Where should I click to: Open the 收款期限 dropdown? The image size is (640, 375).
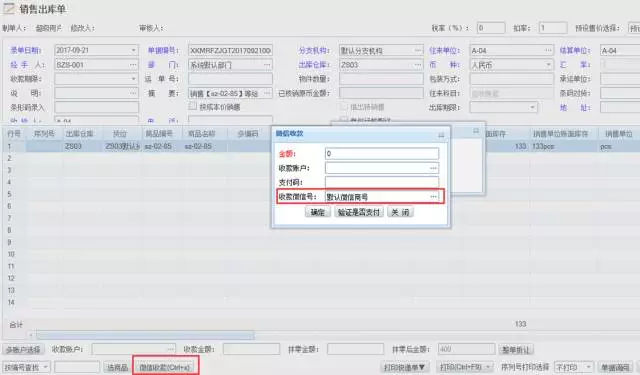coord(133,79)
